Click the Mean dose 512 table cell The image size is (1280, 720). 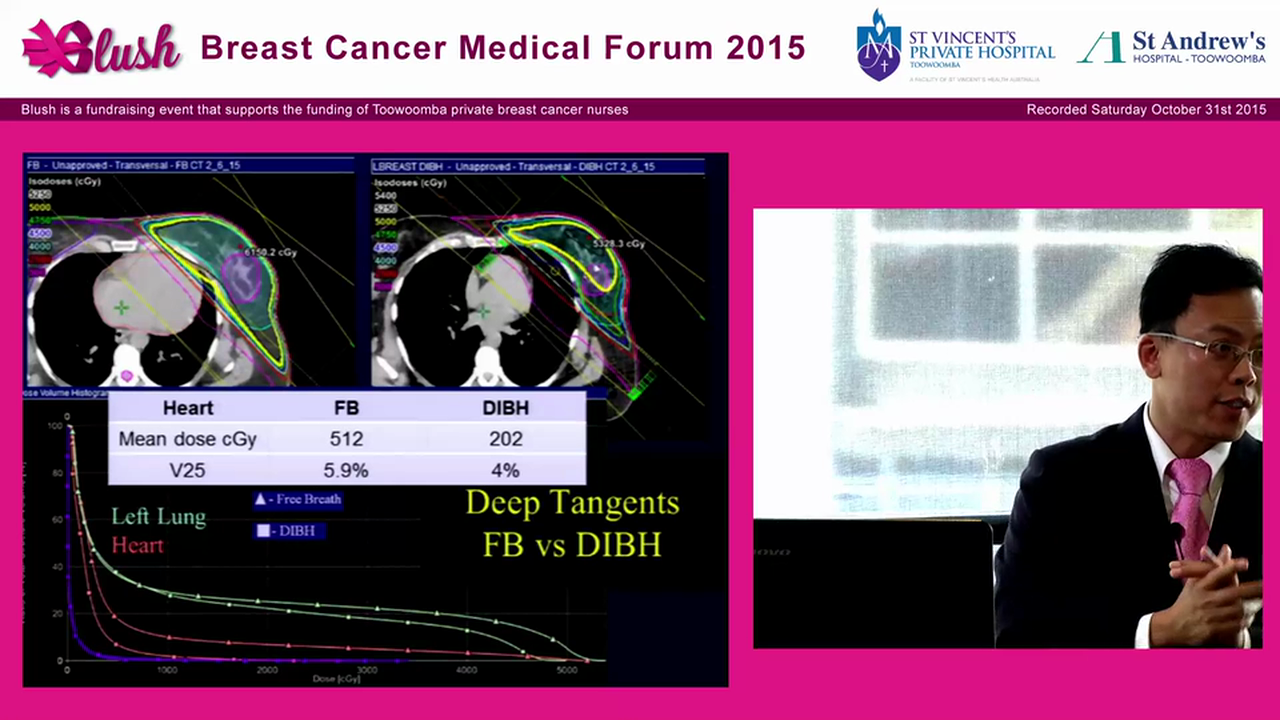click(346, 438)
